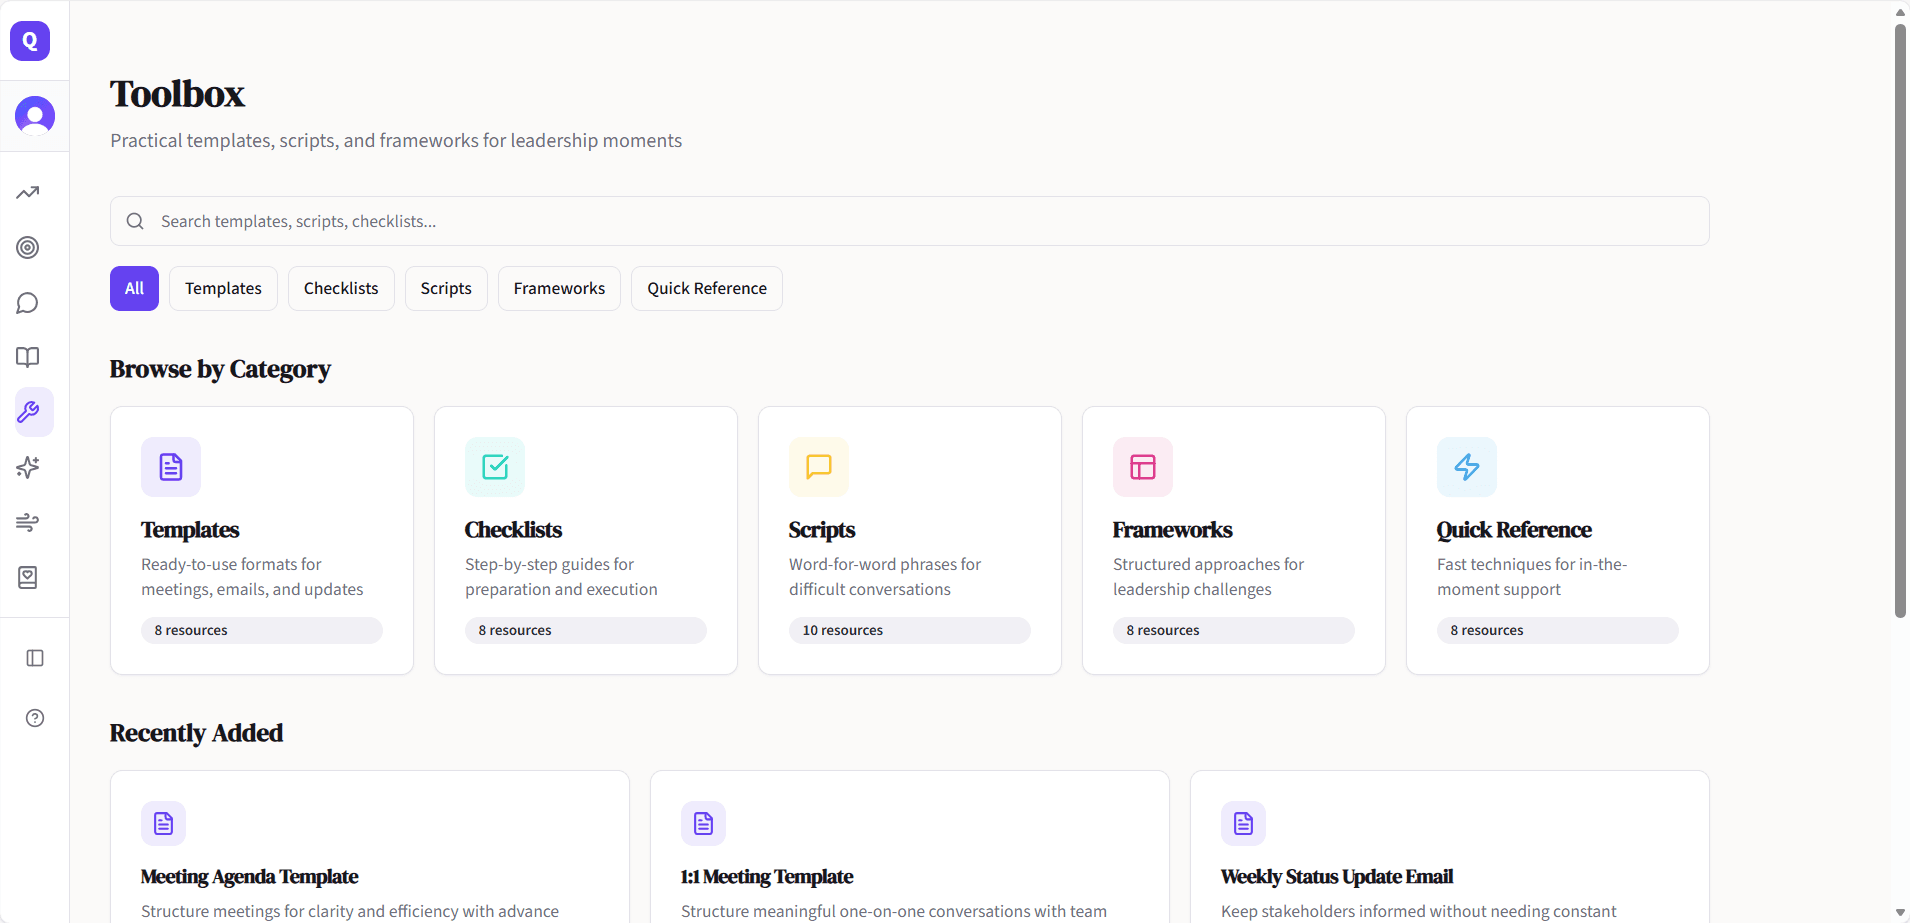The width and height of the screenshot is (1910, 923).
Task: Switch to the Quick Reference filter
Action: [706, 289]
